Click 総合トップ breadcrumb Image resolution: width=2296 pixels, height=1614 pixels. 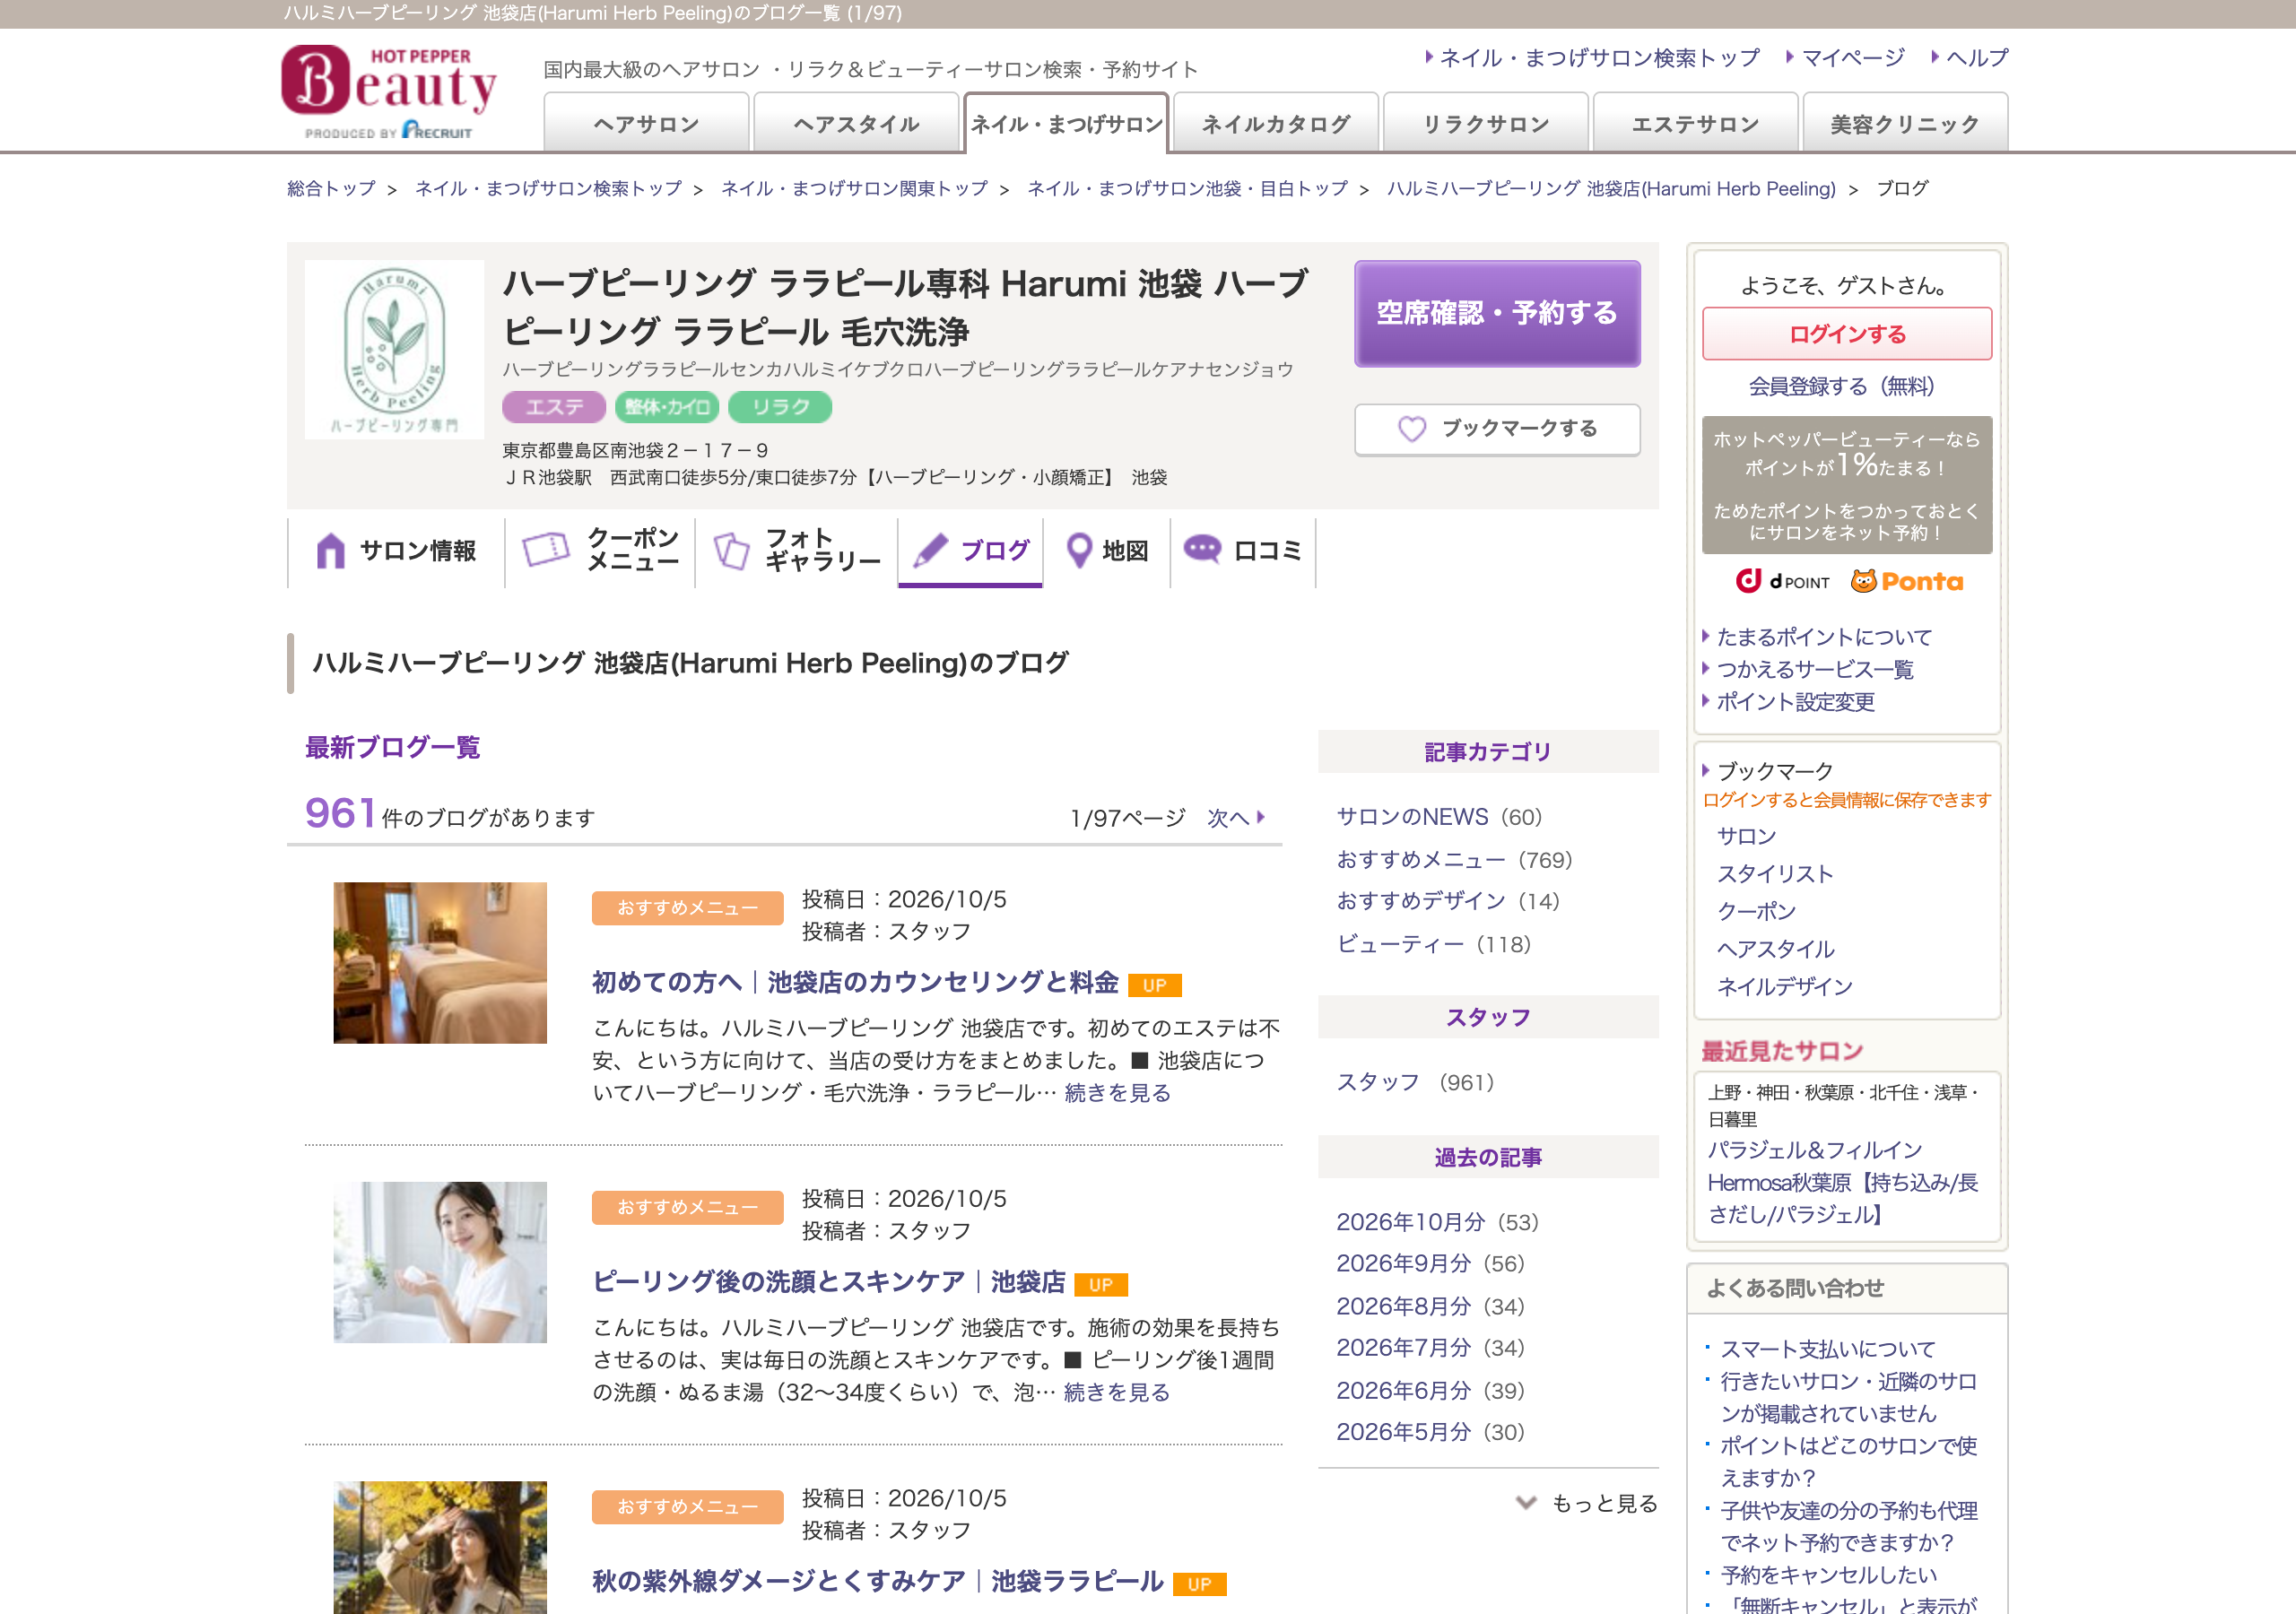tap(331, 188)
